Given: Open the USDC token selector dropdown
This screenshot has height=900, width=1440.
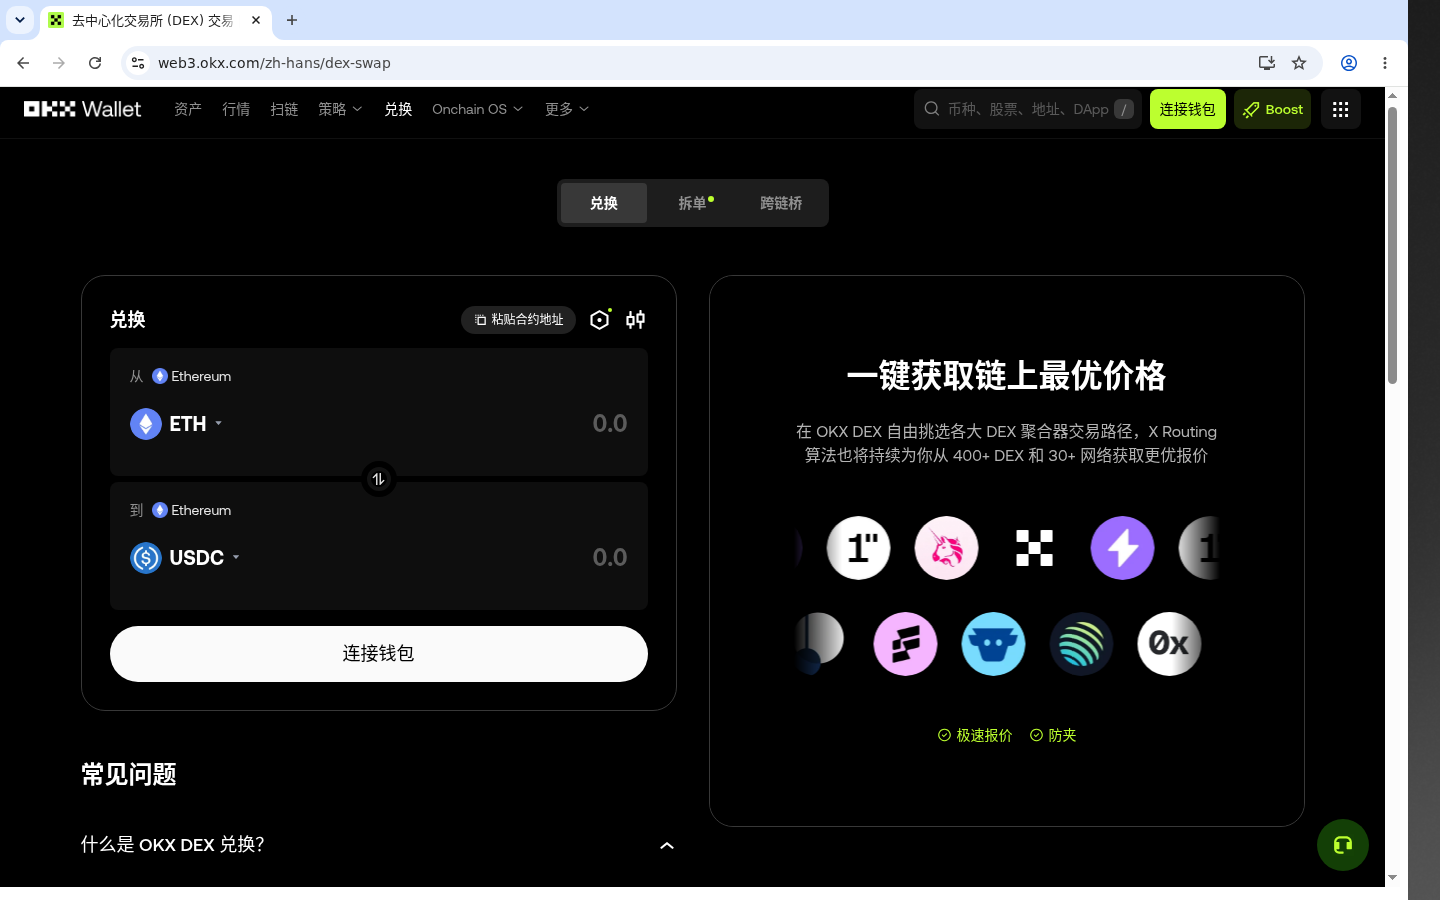Looking at the screenshot, I should (186, 558).
